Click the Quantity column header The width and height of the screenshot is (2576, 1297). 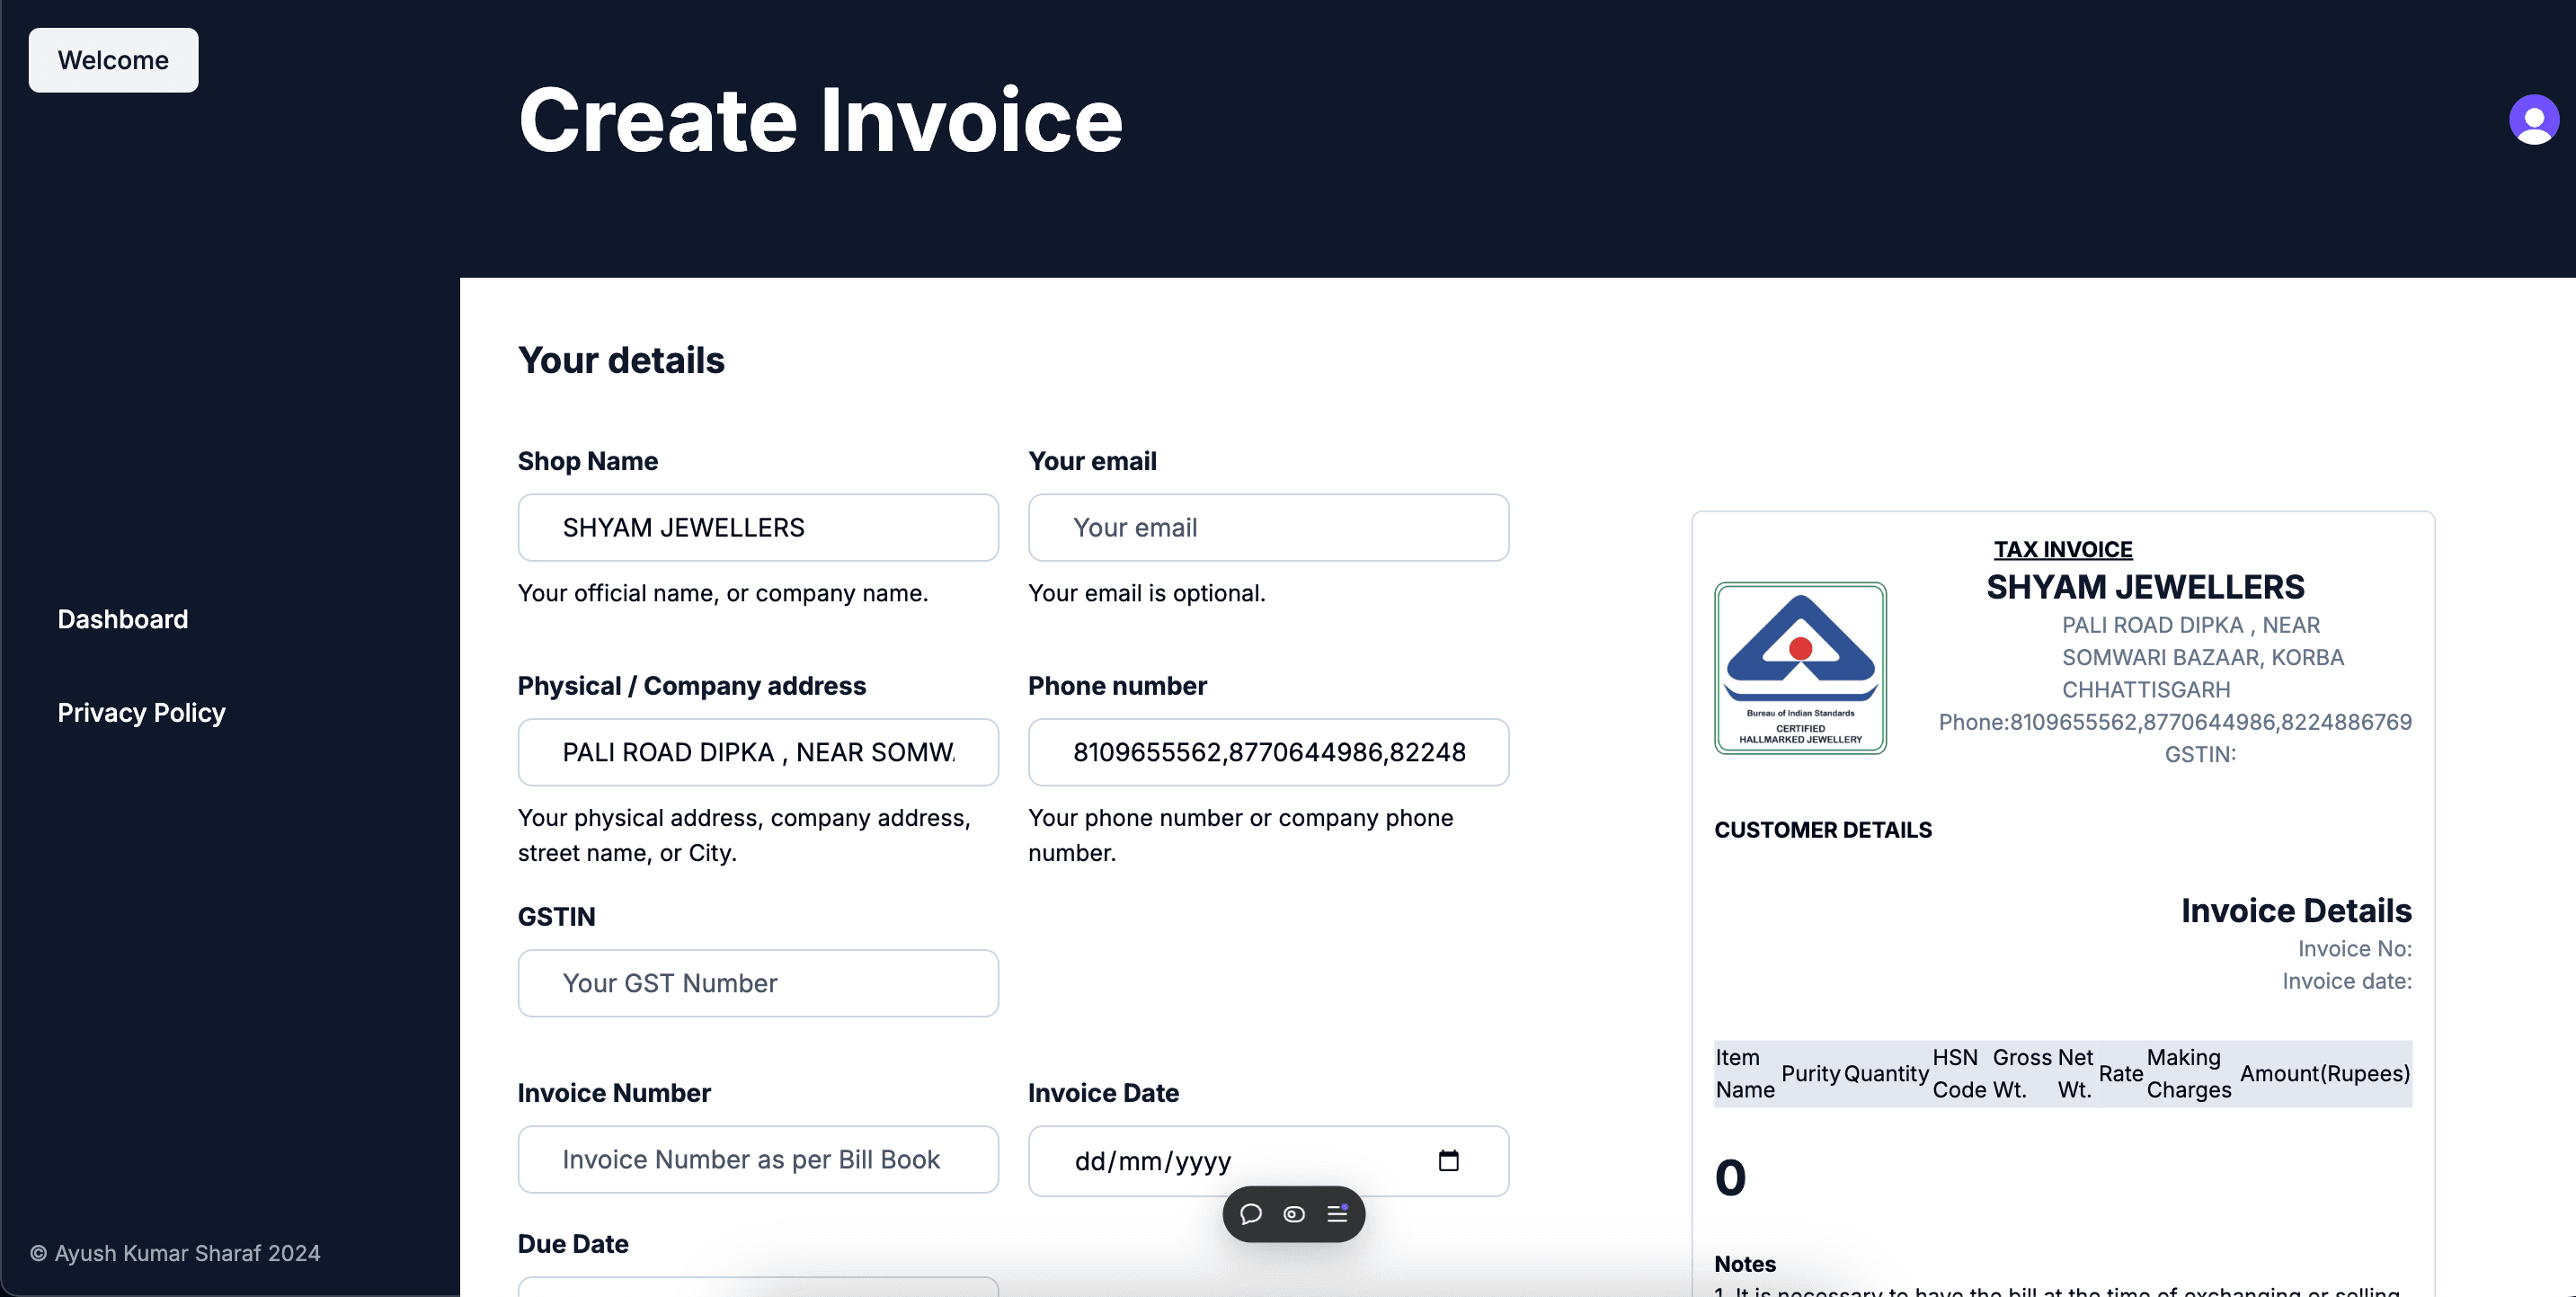coord(1886,1073)
